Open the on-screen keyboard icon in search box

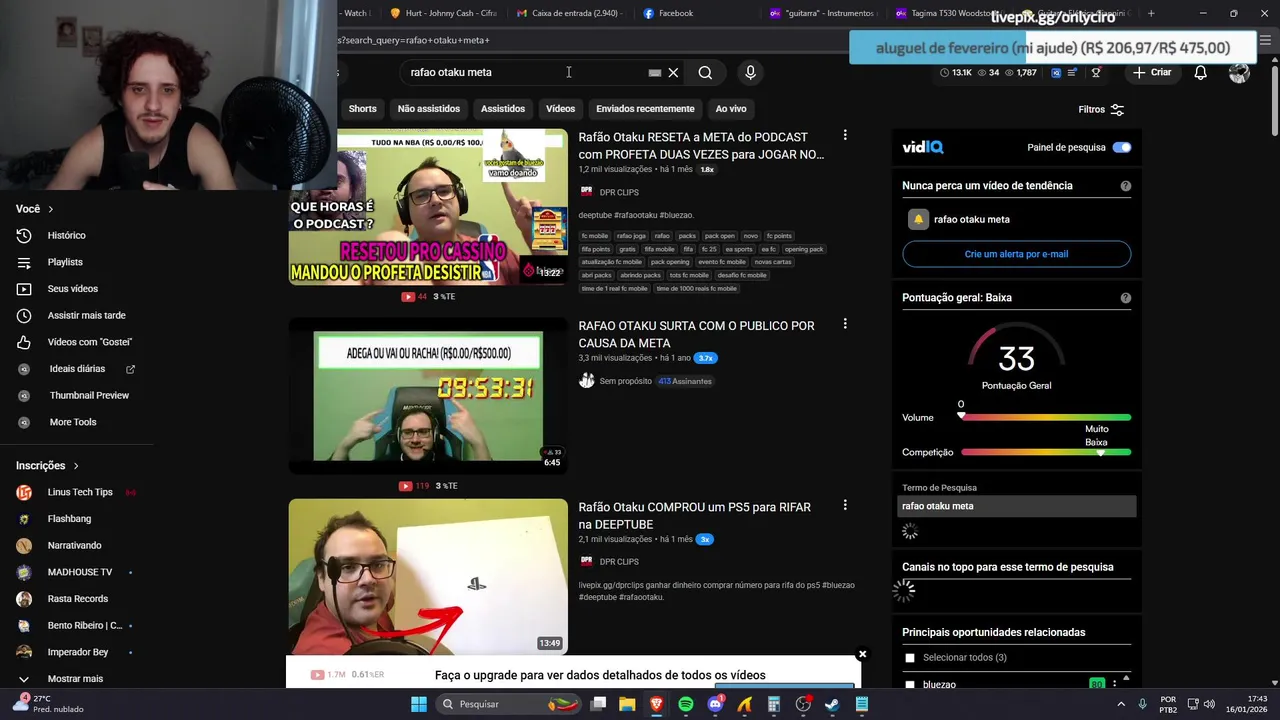(654, 72)
